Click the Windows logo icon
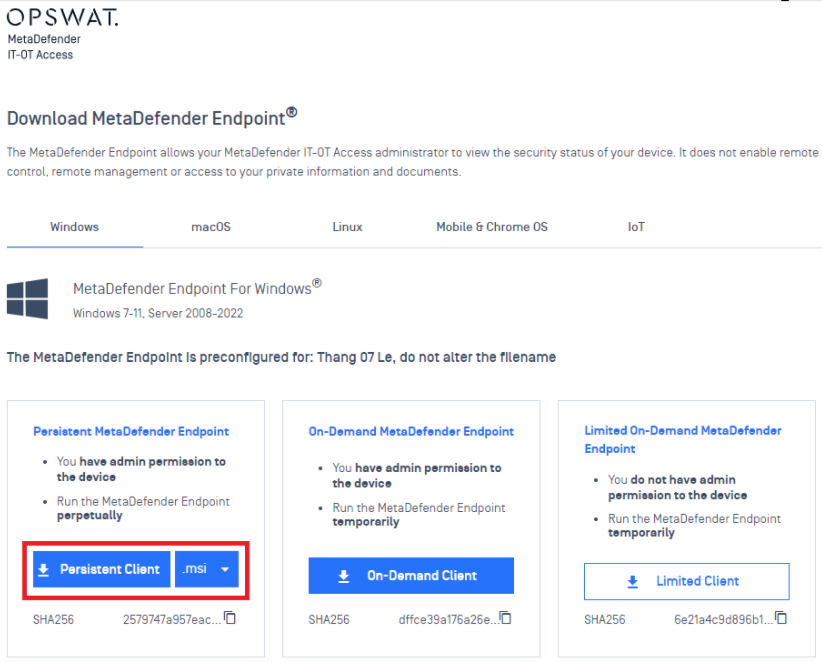The height and width of the screenshot is (662, 822). 27,298
